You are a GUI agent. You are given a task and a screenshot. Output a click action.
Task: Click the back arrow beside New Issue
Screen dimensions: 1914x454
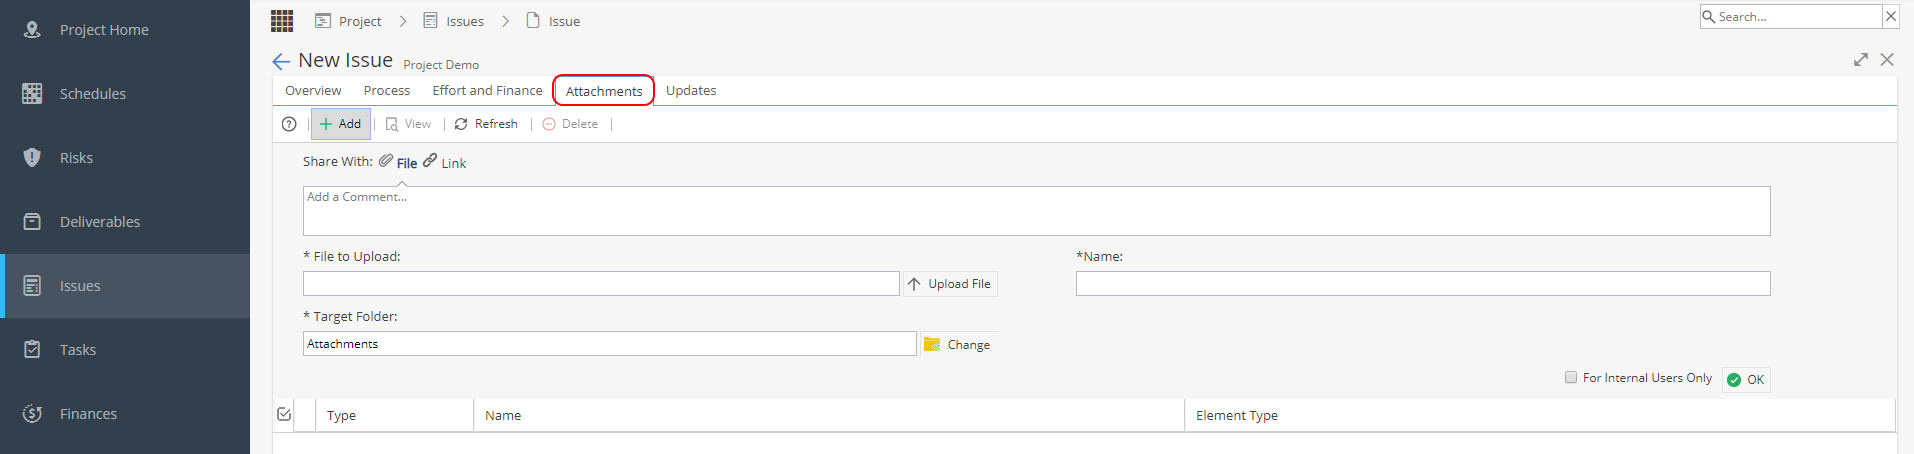(281, 61)
